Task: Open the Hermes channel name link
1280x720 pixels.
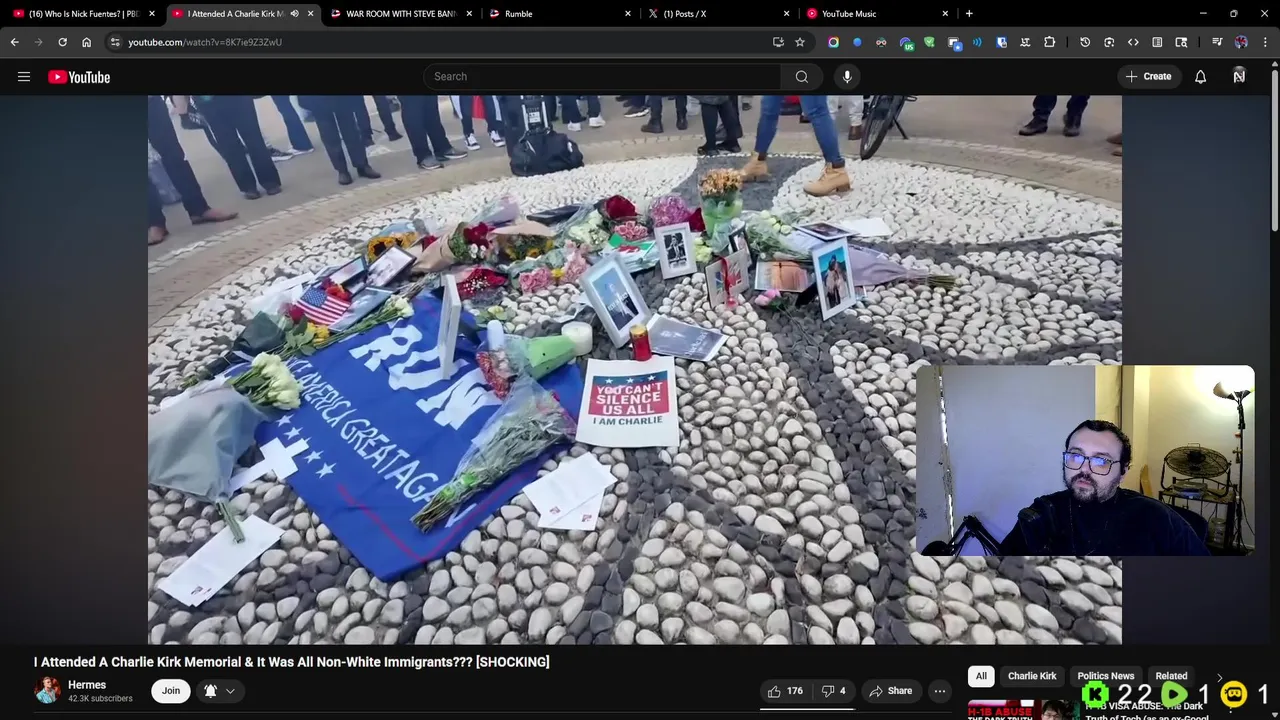Action: coord(87,685)
